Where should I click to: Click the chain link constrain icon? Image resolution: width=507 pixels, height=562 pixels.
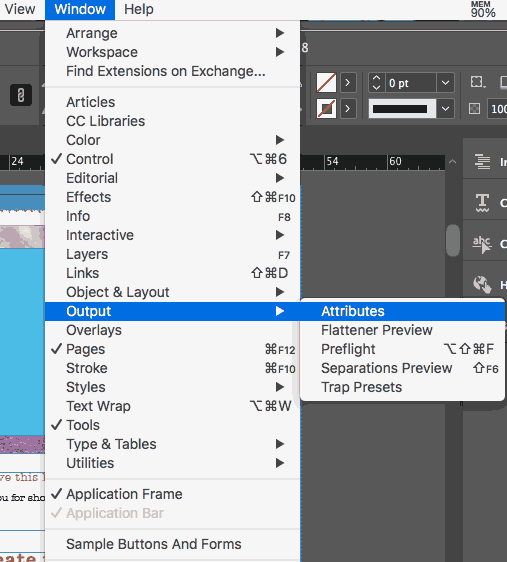point(21,95)
